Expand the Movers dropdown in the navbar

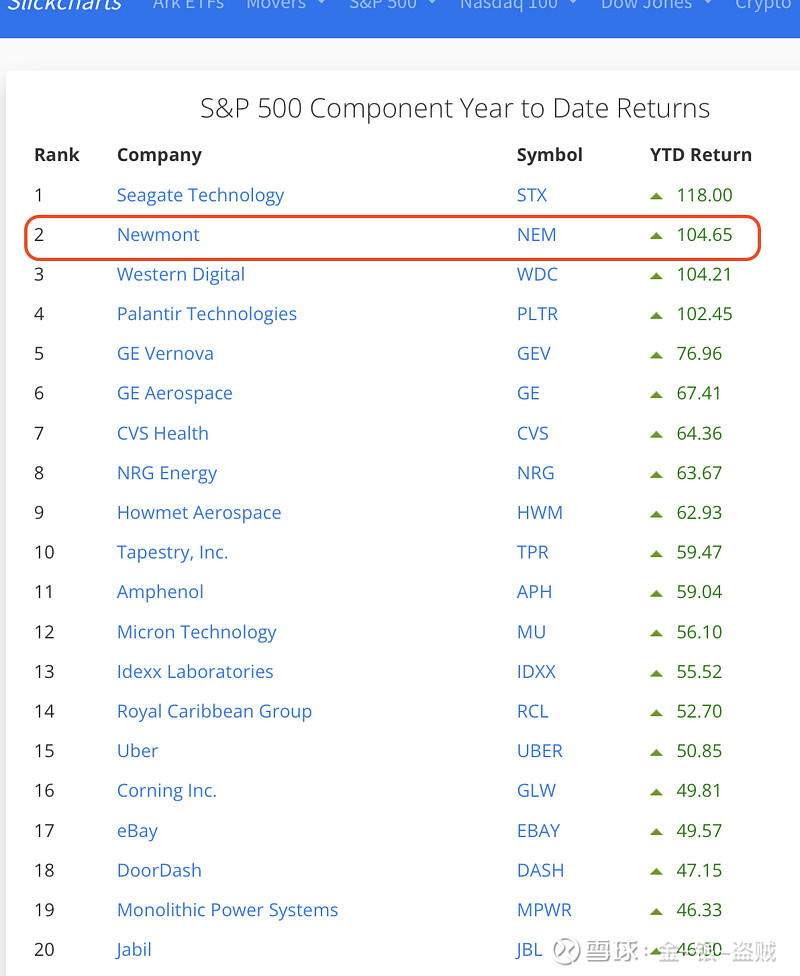(x=286, y=5)
